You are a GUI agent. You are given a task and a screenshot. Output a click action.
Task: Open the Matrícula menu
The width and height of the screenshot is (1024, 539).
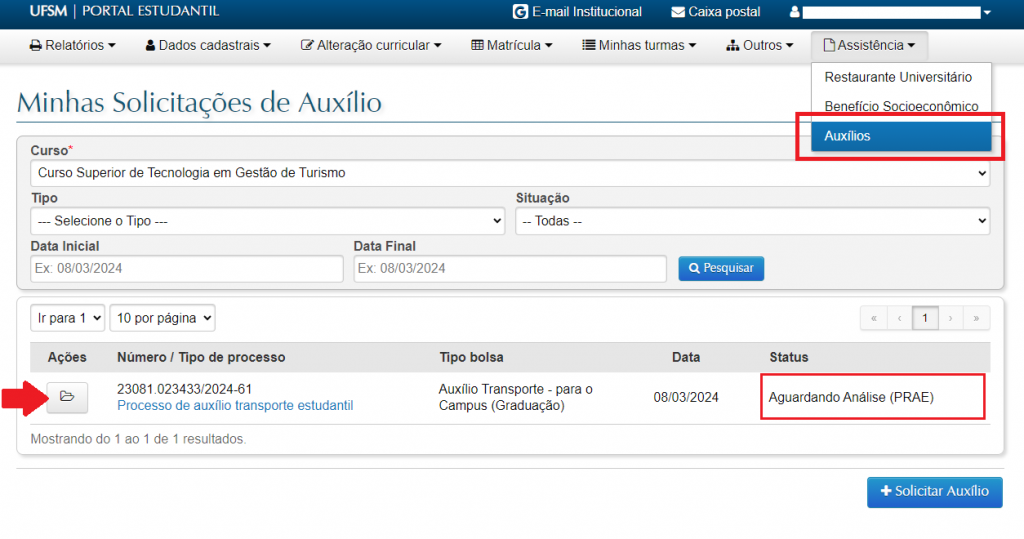pyautogui.click(x=512, y=45)
